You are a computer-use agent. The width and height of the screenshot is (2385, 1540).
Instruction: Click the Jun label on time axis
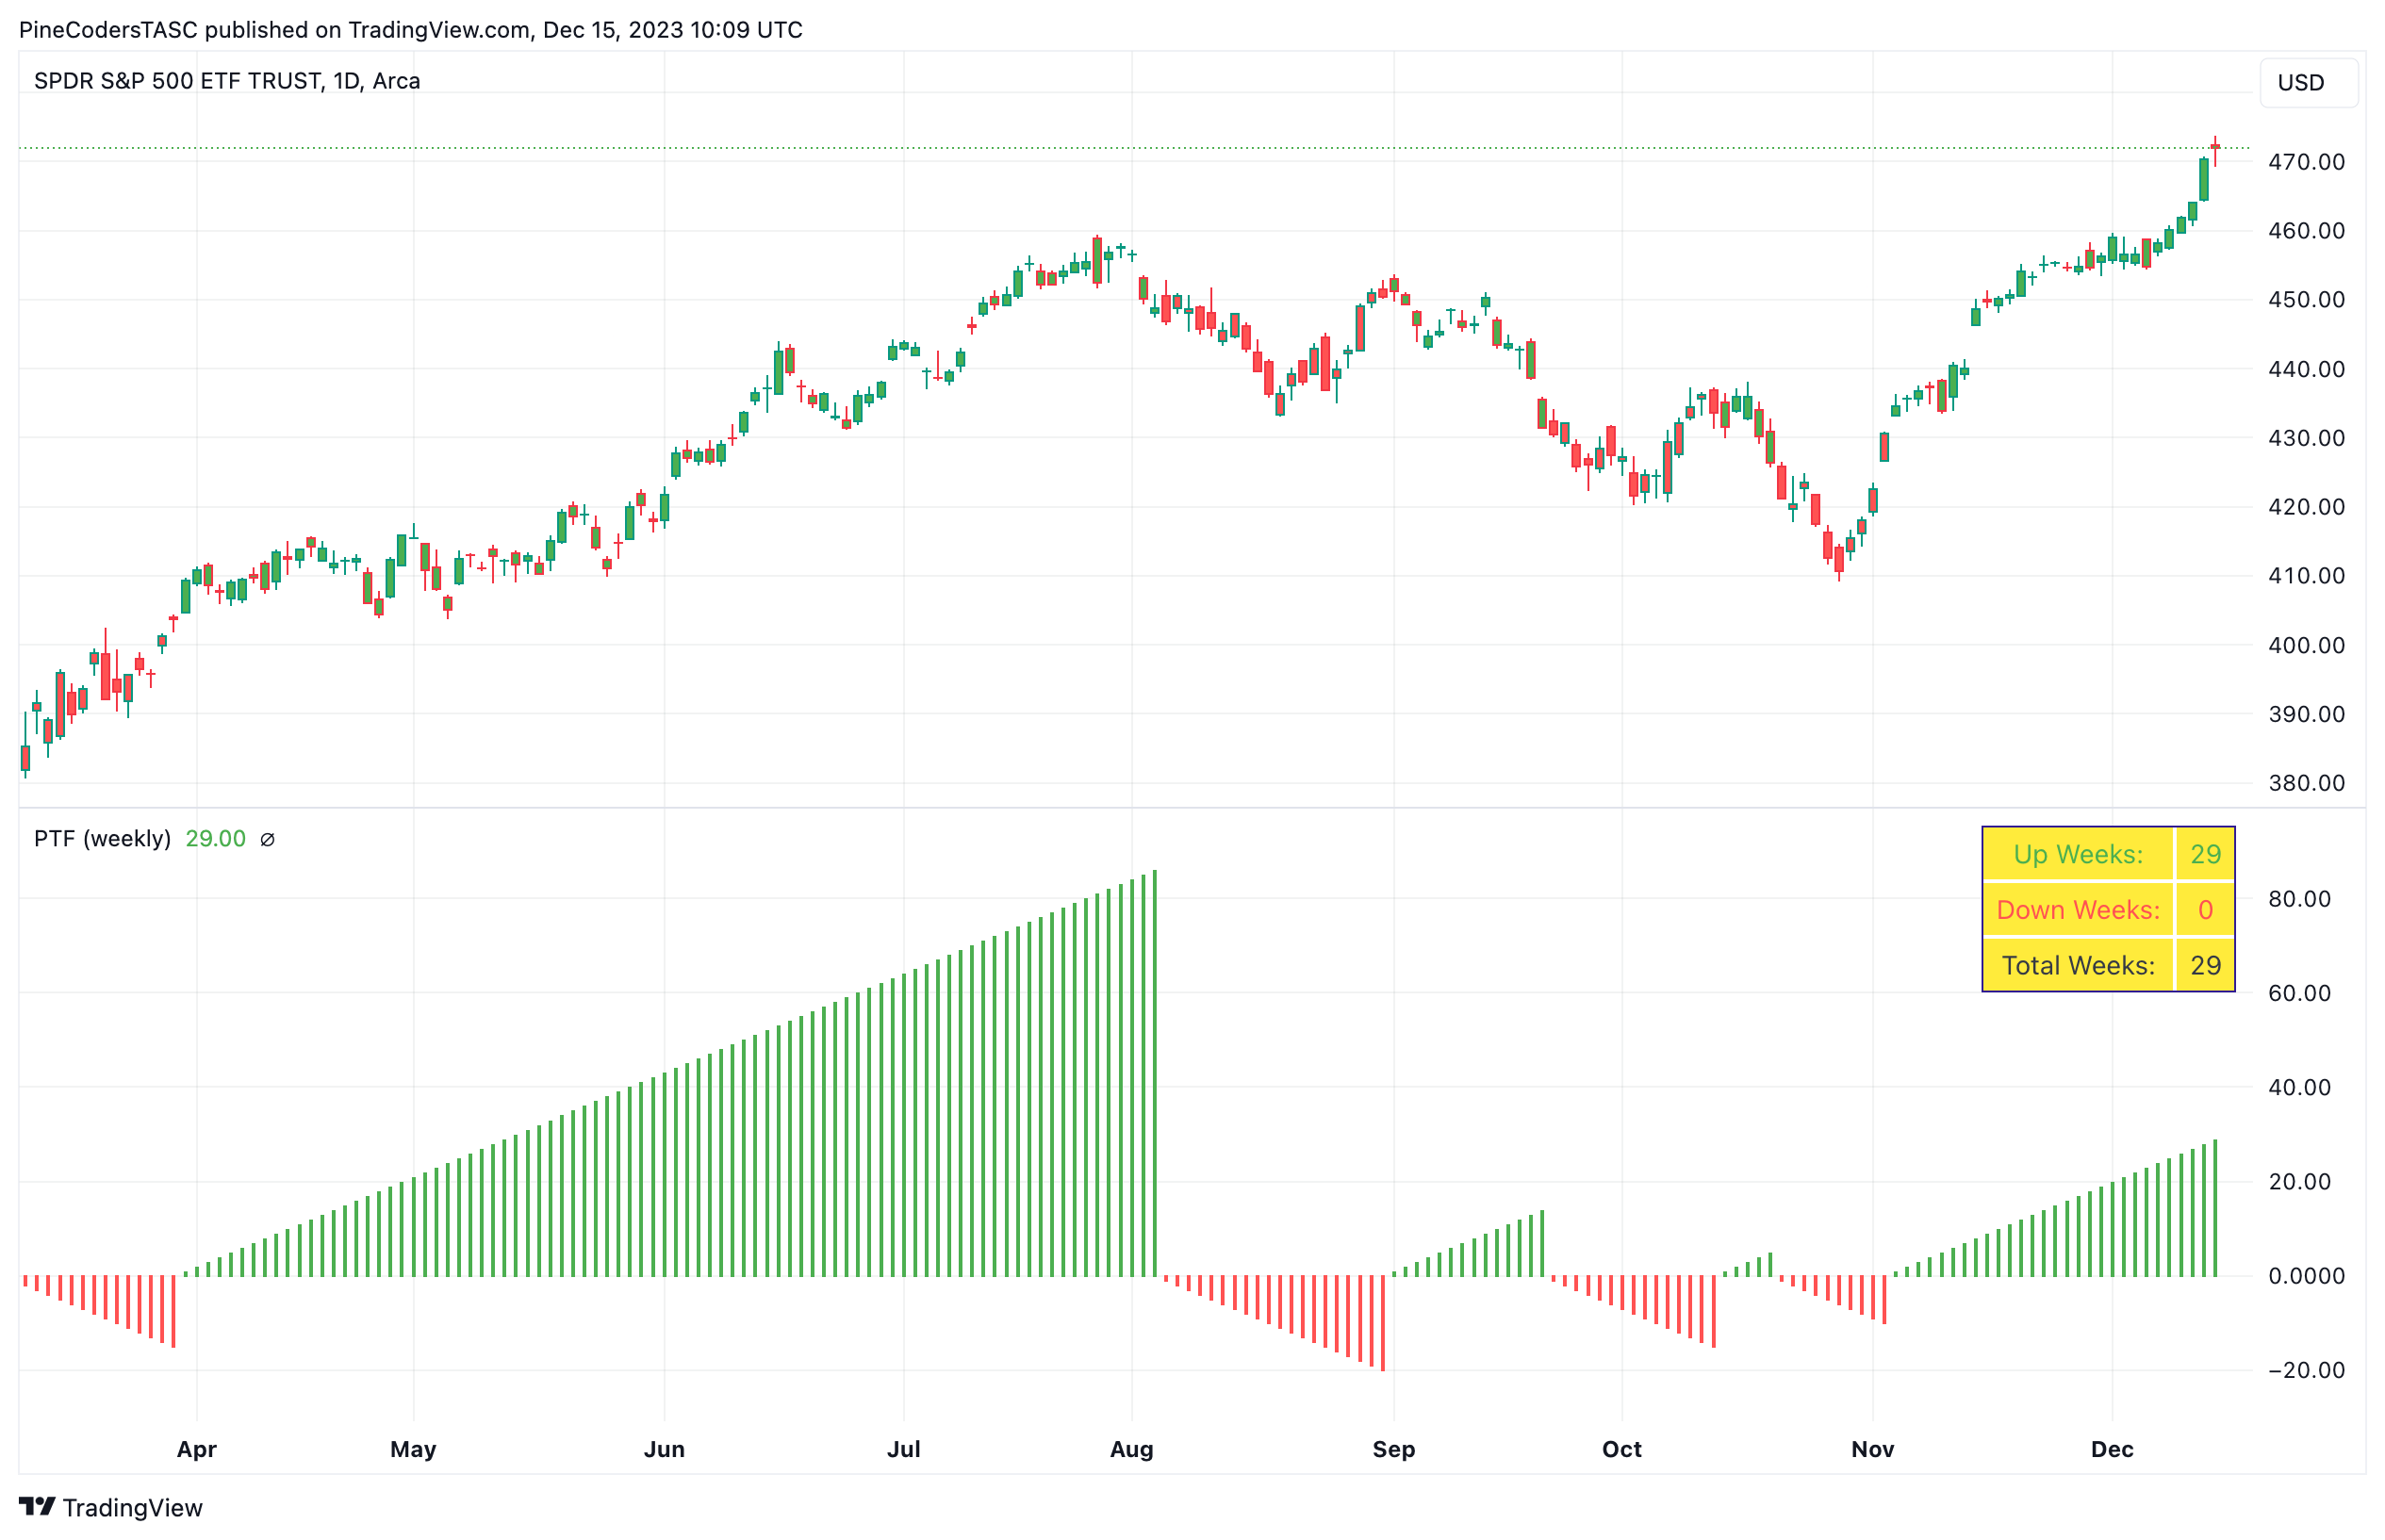point(664,1449)
